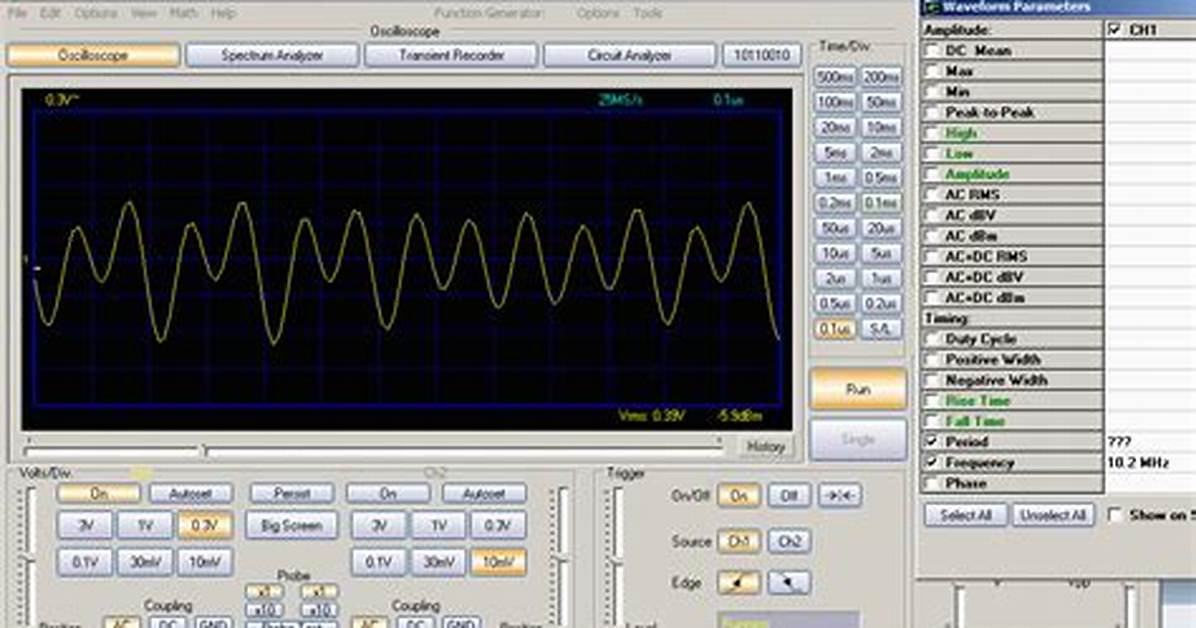Set time base to 2us
Screen dimensions: 1196x628
click(x=834, y=279)
